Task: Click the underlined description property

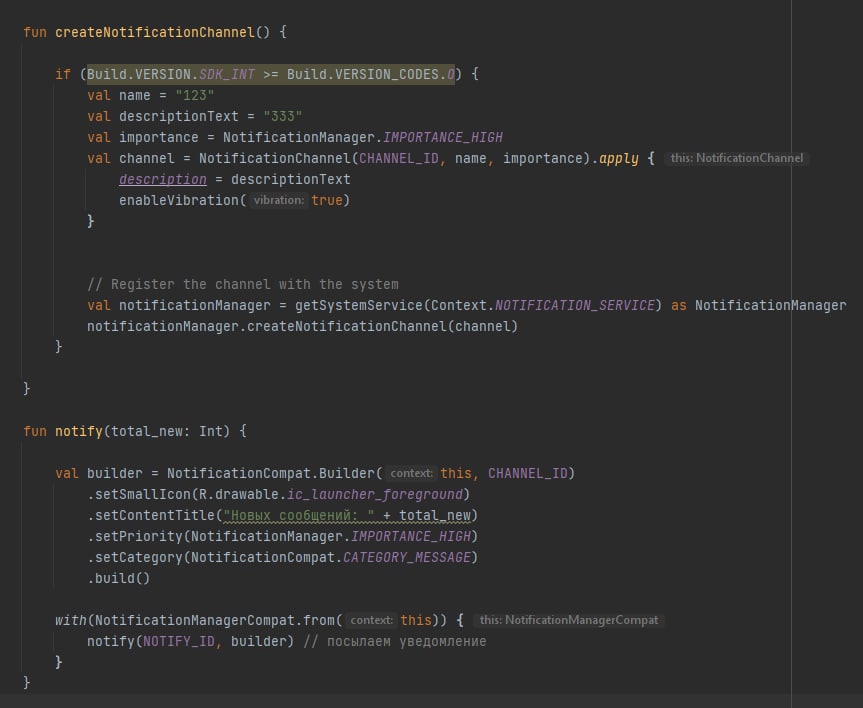Action: [163, 179]
